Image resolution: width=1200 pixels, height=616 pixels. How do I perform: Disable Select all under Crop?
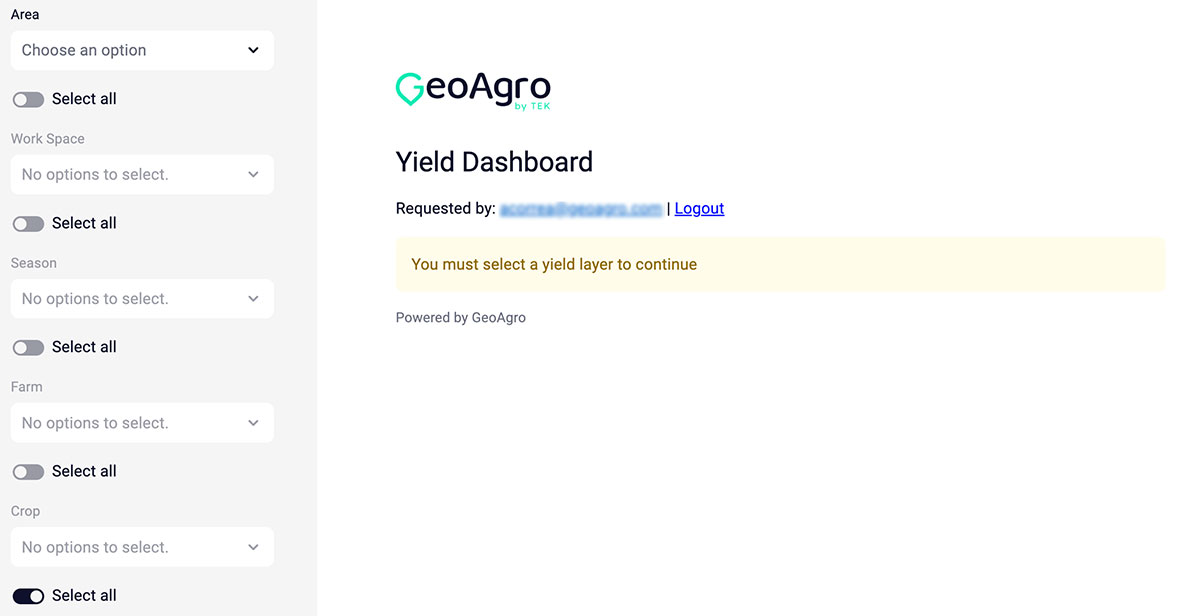[x=28, y=595]
